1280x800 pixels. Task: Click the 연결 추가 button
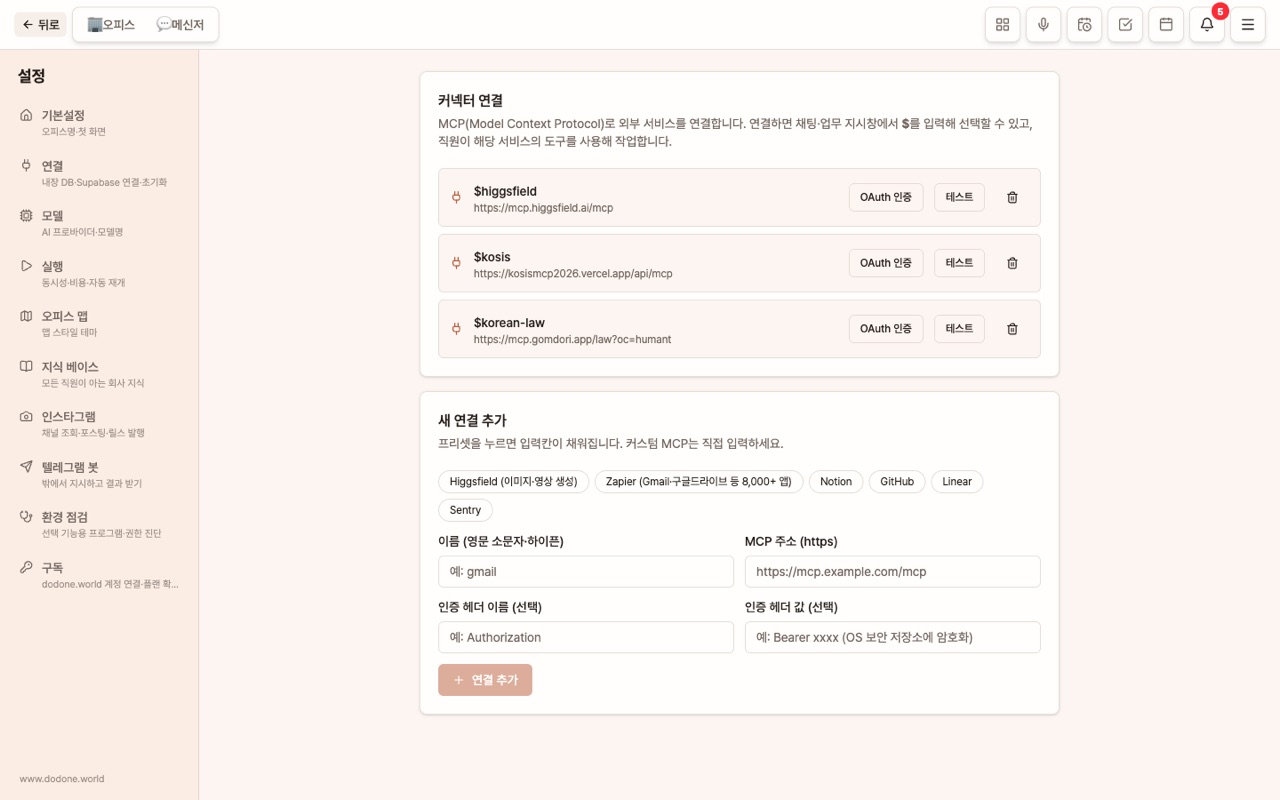point(485,680)
